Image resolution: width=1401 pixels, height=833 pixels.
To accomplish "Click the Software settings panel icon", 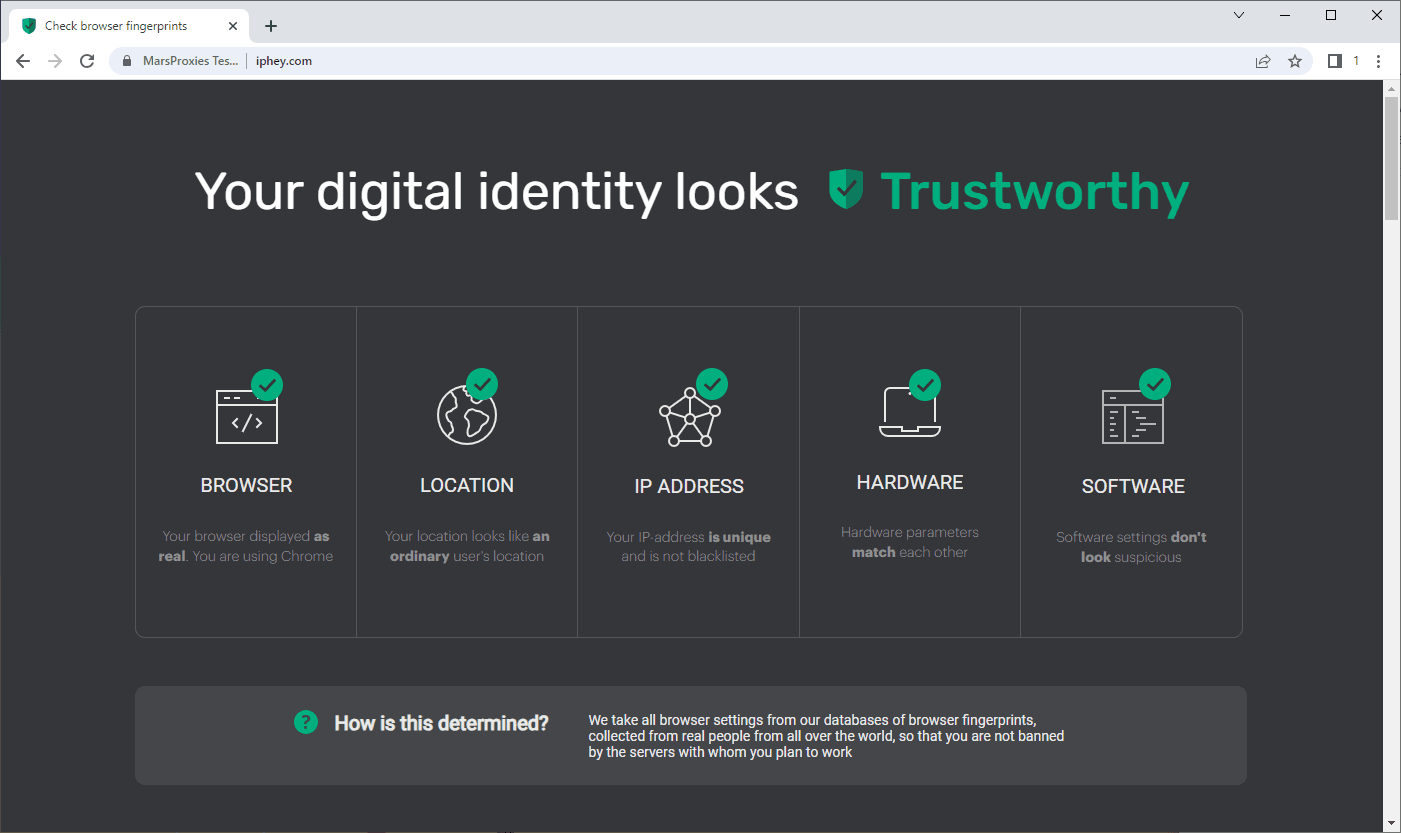I will pyautogui.click(x=1133, y=417).
